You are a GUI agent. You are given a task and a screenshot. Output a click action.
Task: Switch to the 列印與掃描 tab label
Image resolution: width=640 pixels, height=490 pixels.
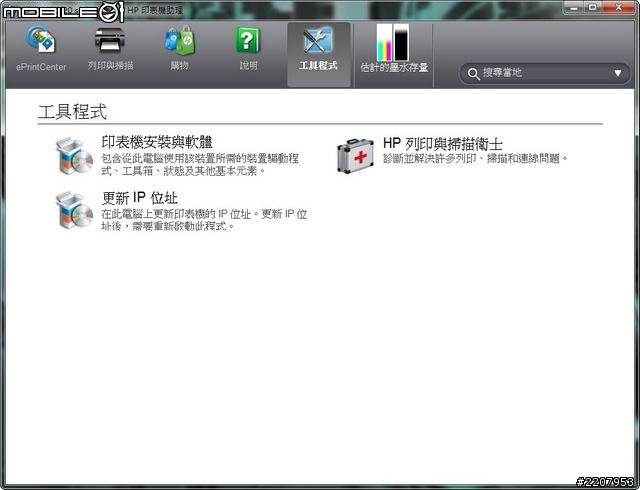tap(110, 65)
